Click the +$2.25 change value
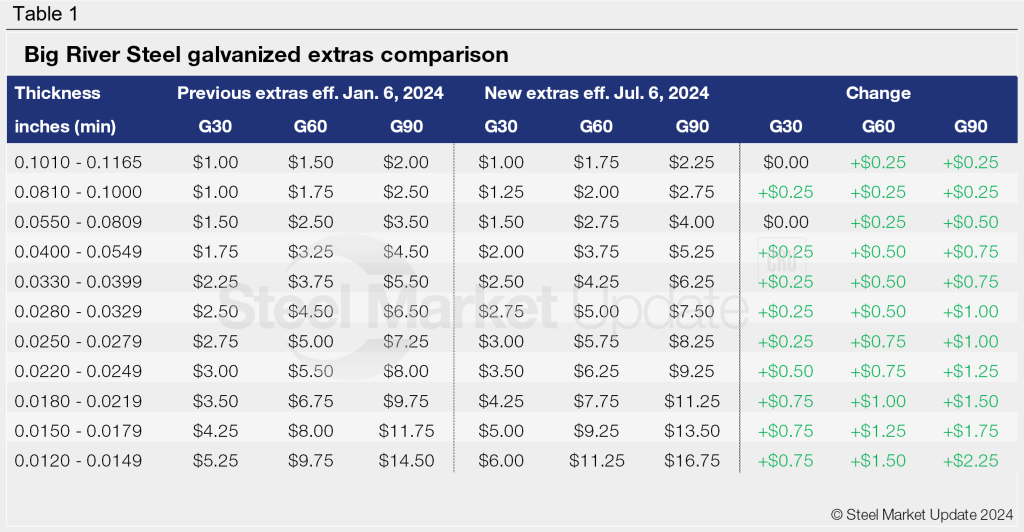Screen dimensions: 1024x532 (x=969, y=461)
